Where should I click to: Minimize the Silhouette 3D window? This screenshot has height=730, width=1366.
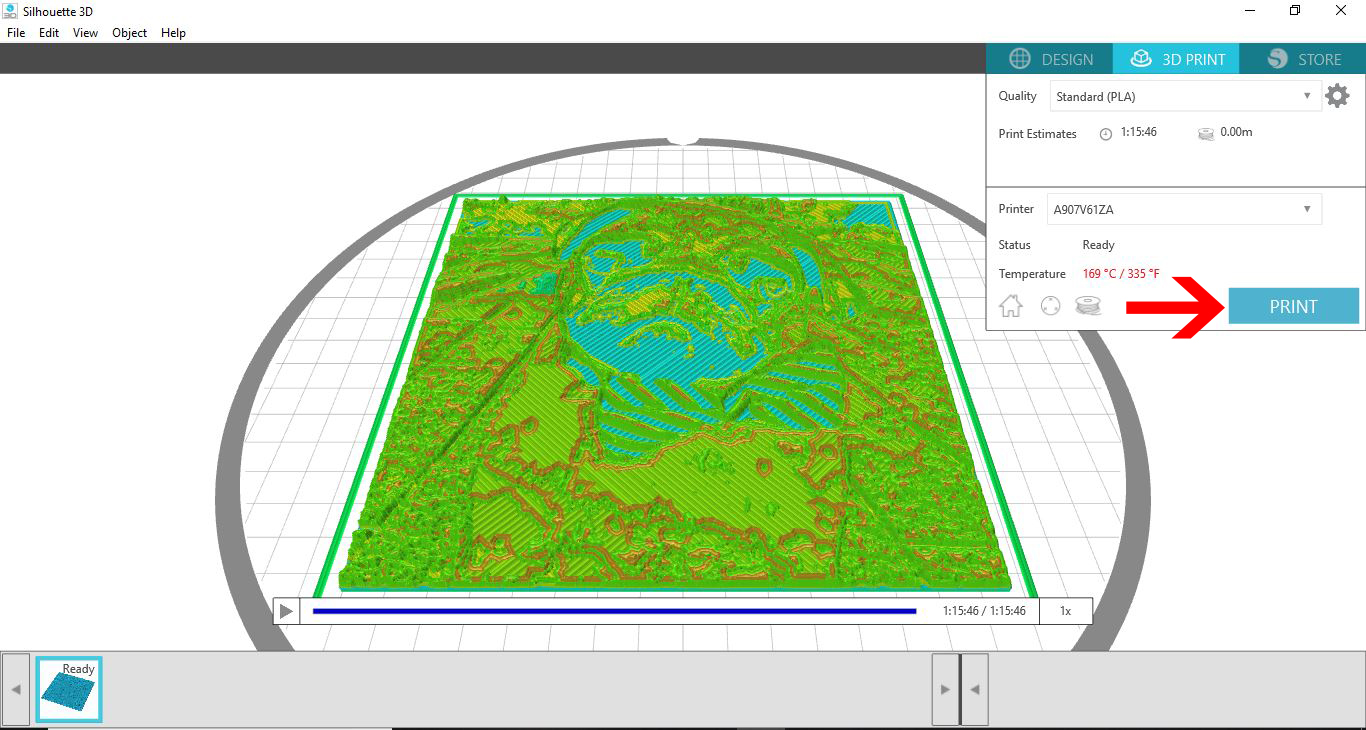[x=1250, y=10]
